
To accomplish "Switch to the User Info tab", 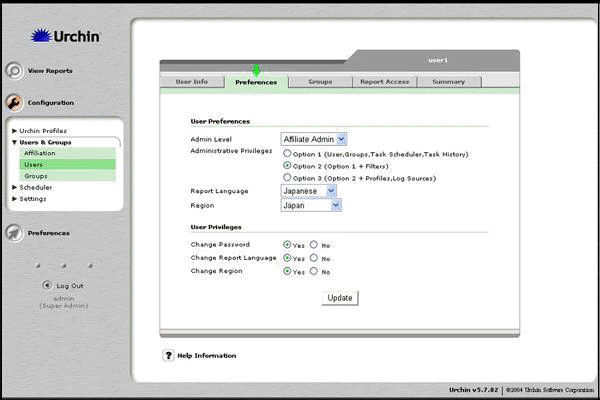I will click(x=191, y=82).
